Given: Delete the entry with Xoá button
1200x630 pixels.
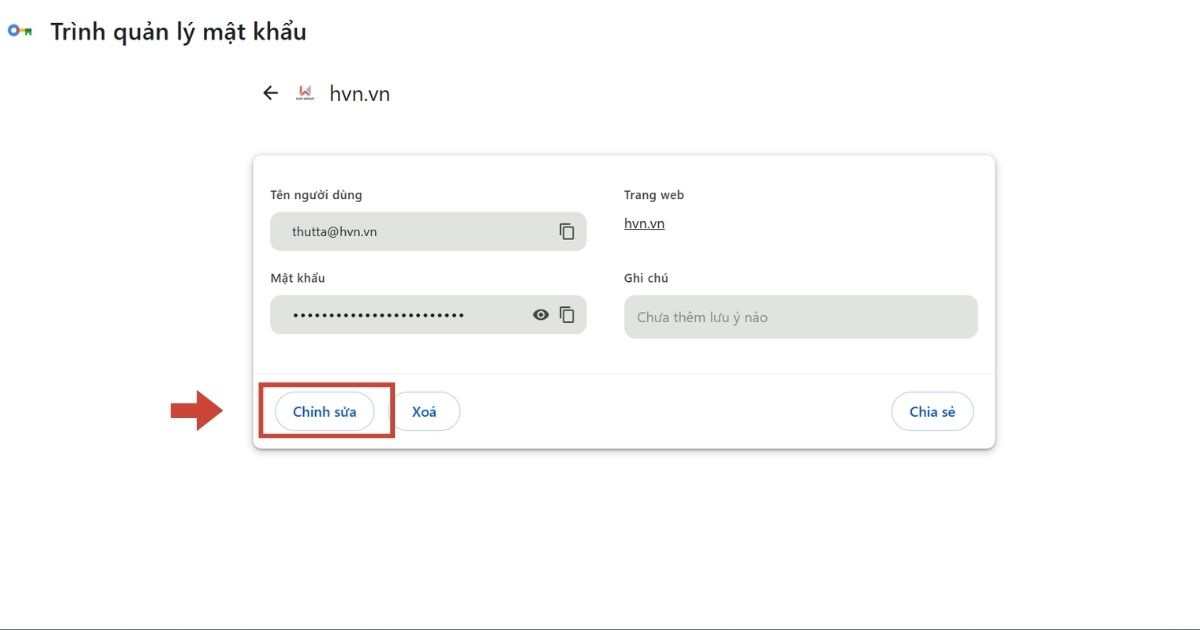Looking at the screenshot, I should click(x=424, y=411).
